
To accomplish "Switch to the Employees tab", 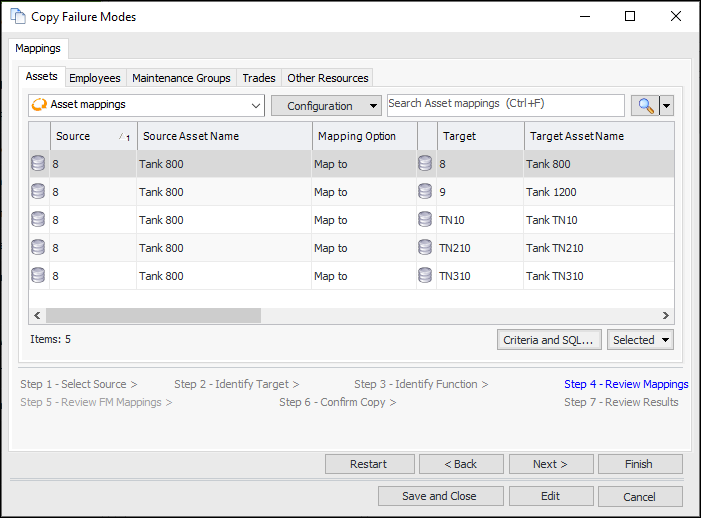I will point(95,78).
